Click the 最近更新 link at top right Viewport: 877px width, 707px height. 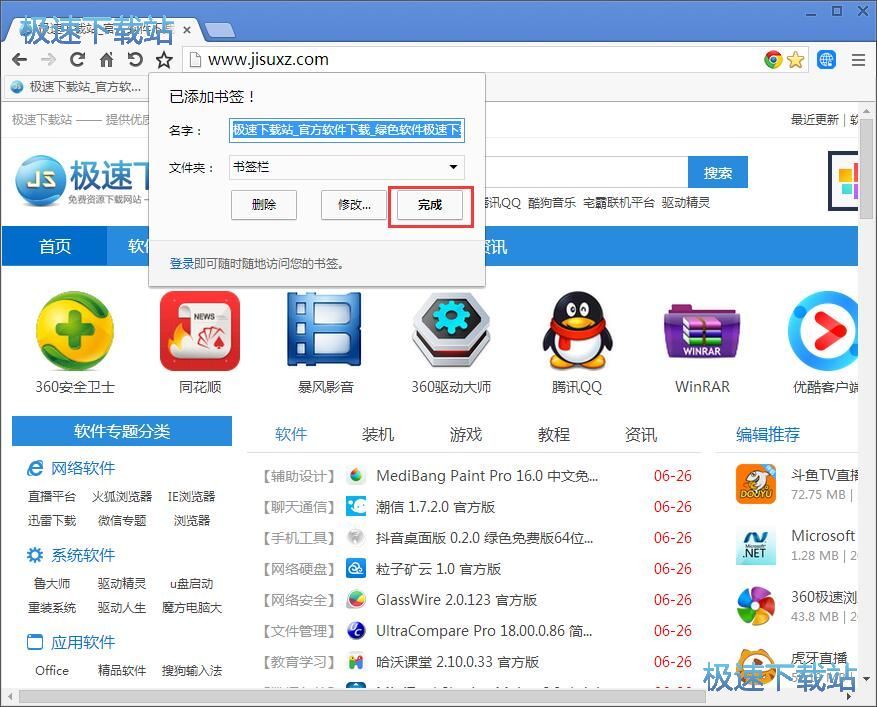(x=814, y=119)
